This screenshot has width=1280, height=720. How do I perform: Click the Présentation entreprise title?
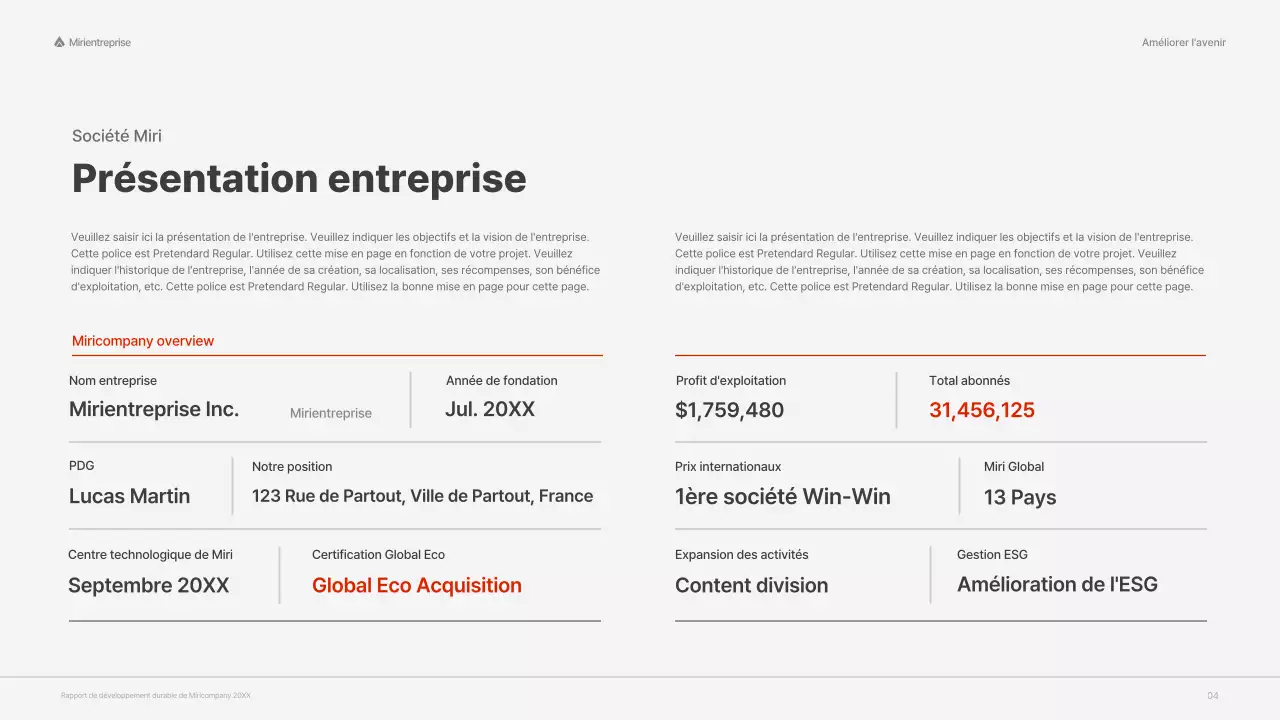pos(299,178)
